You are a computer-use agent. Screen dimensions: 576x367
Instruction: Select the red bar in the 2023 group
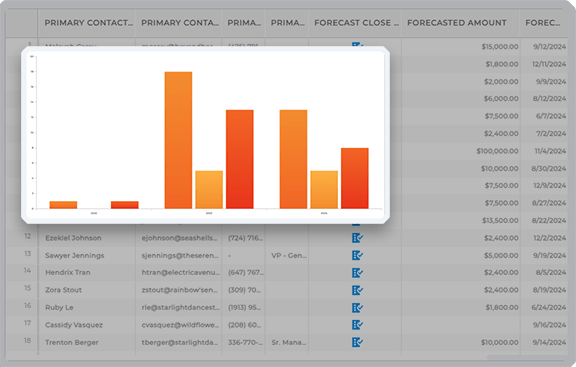tap(240, 159)
